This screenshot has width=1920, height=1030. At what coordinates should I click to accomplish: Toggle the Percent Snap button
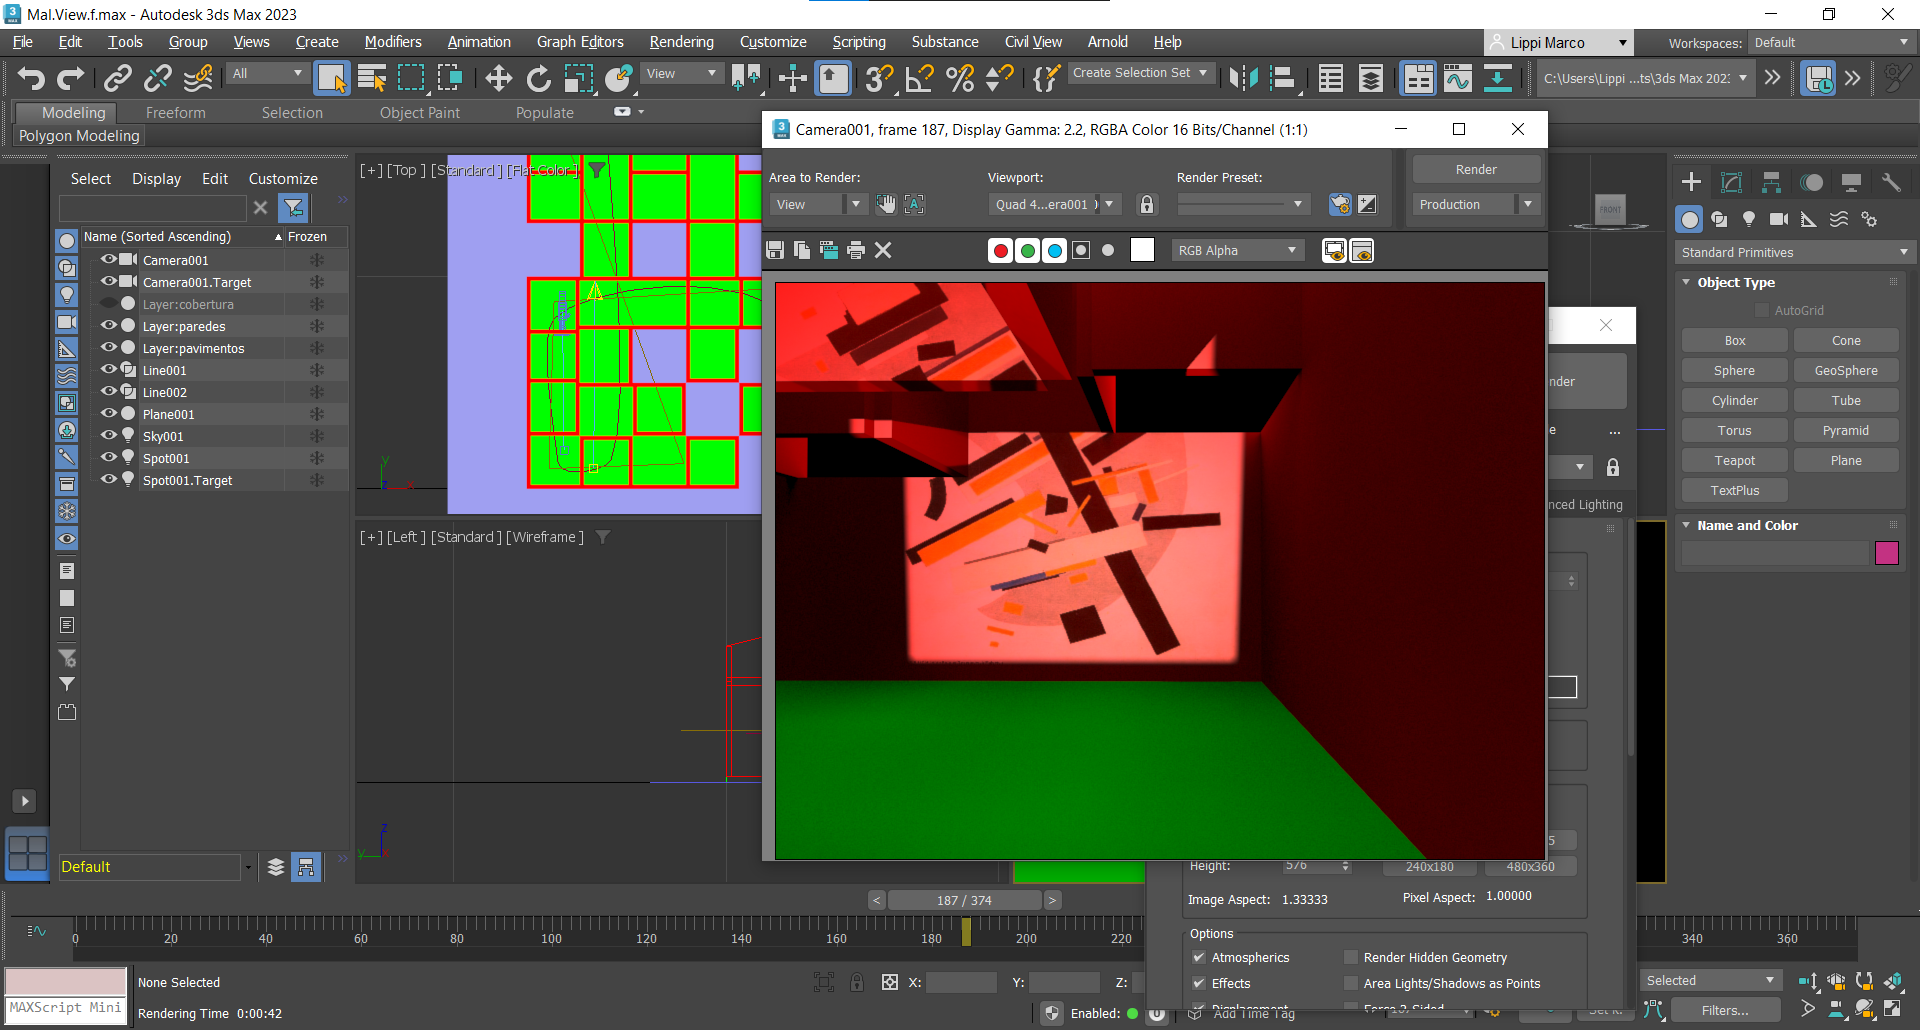[960, 78]
